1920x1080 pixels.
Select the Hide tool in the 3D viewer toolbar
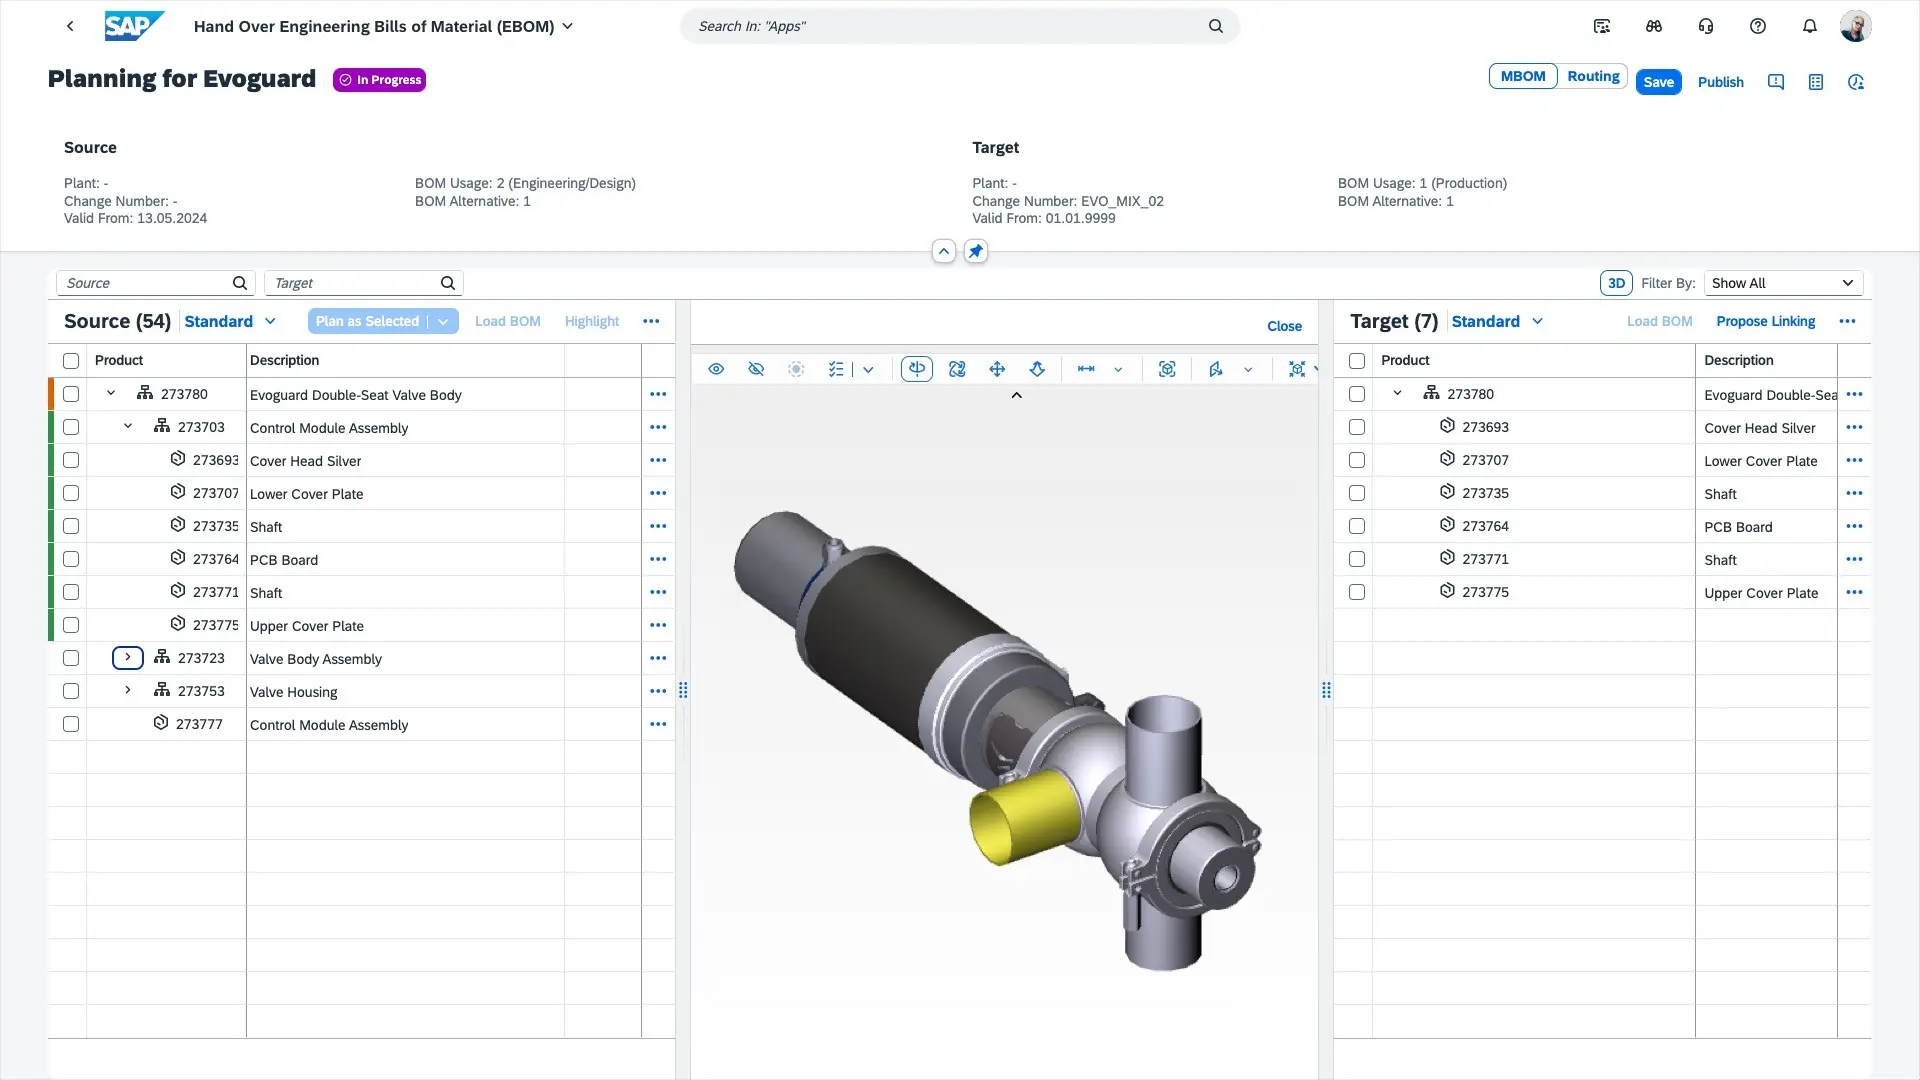756,369
